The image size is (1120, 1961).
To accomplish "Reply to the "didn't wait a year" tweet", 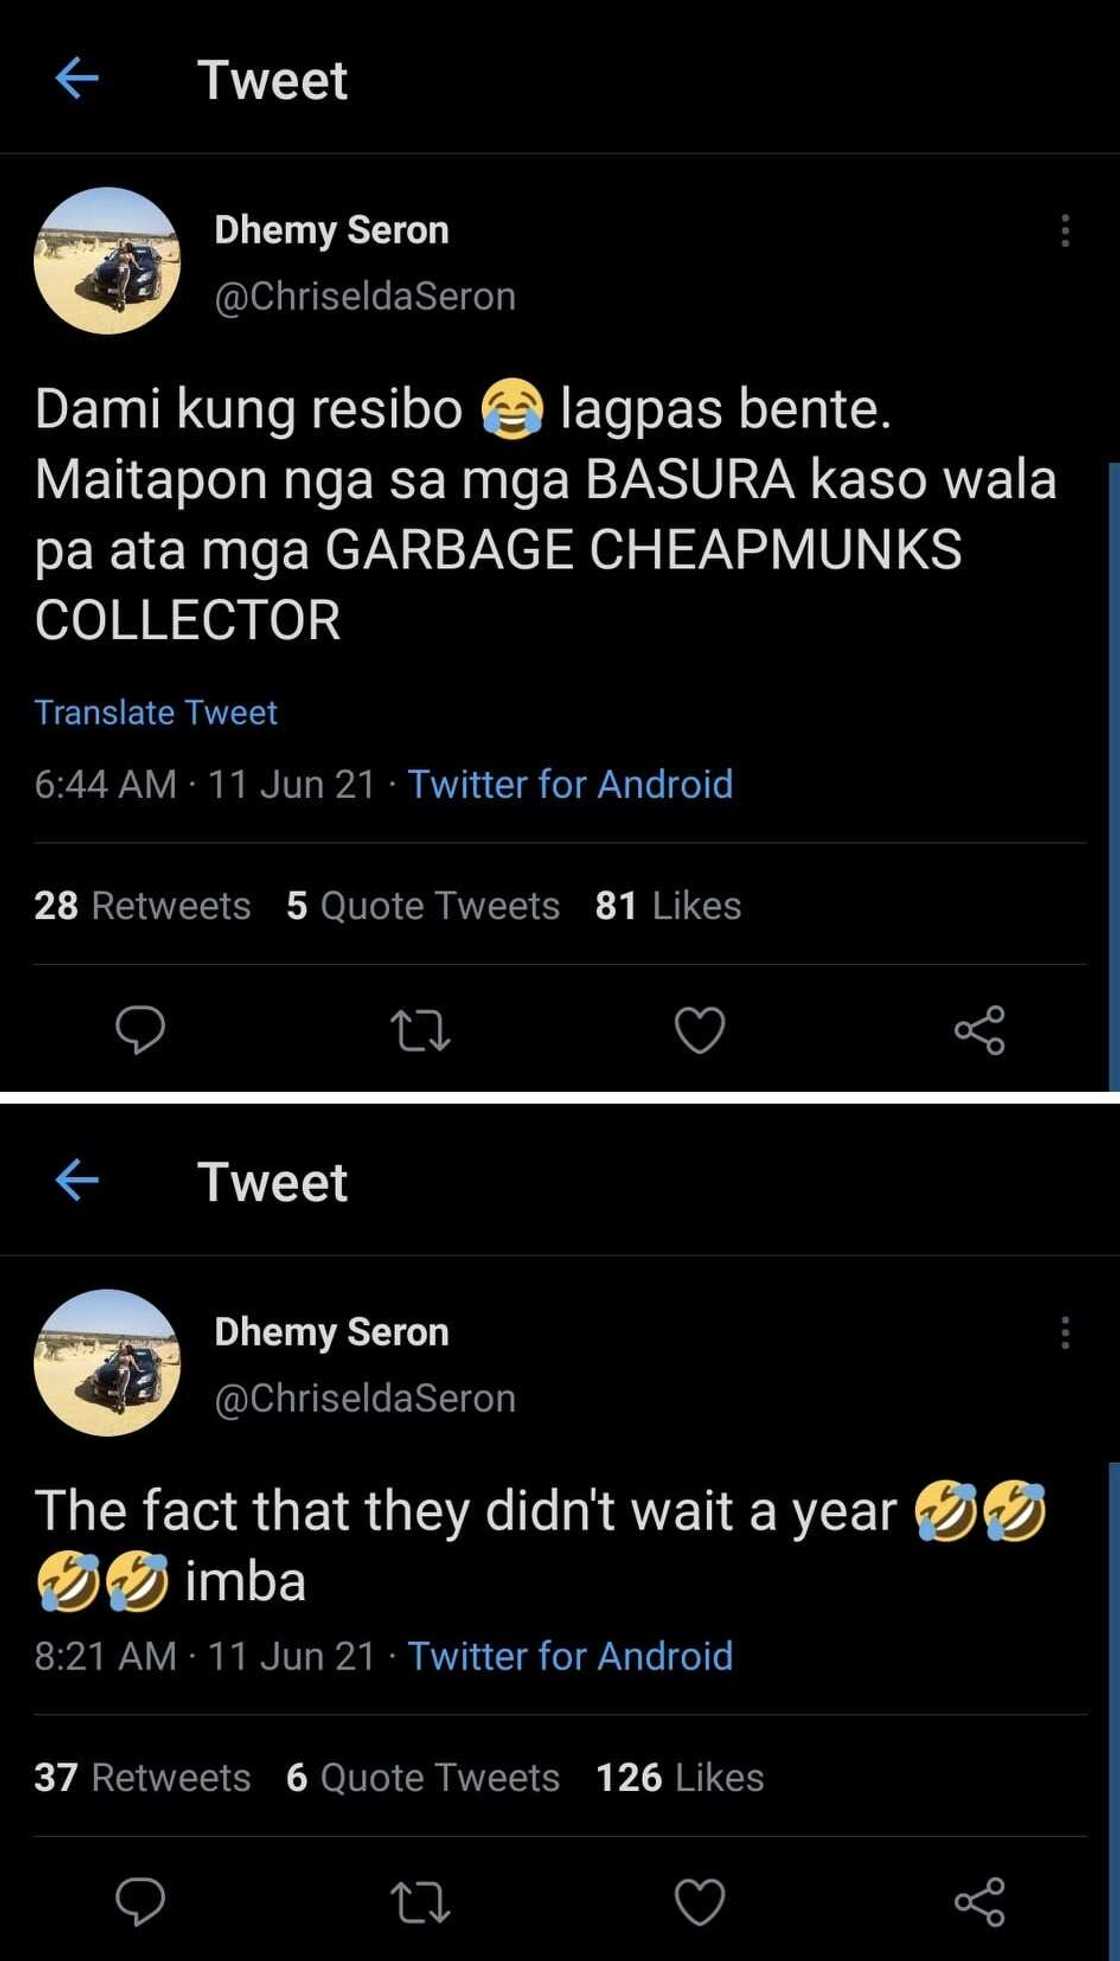I will point(140,1901).
